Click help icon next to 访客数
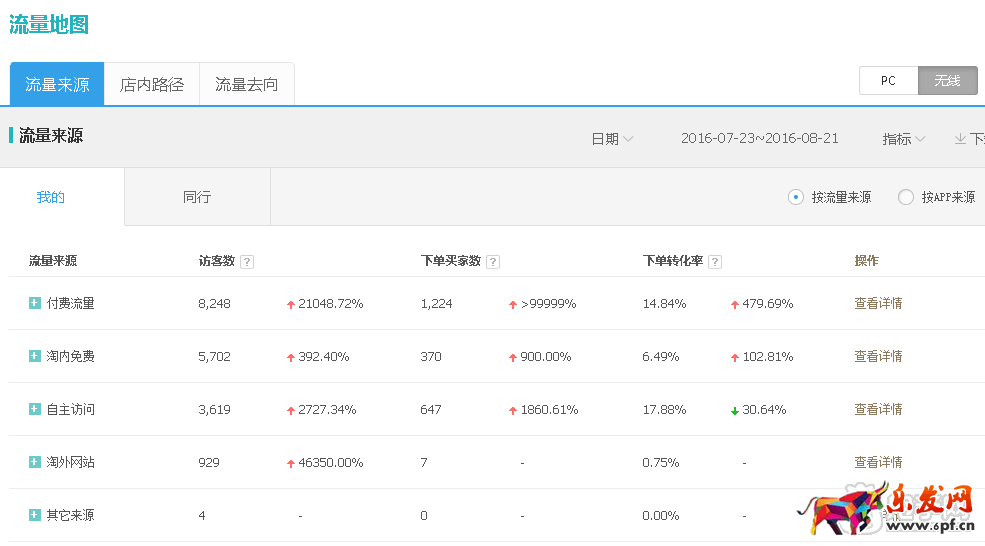This screenshot has width=985, height=546. (x=247, y=262)
